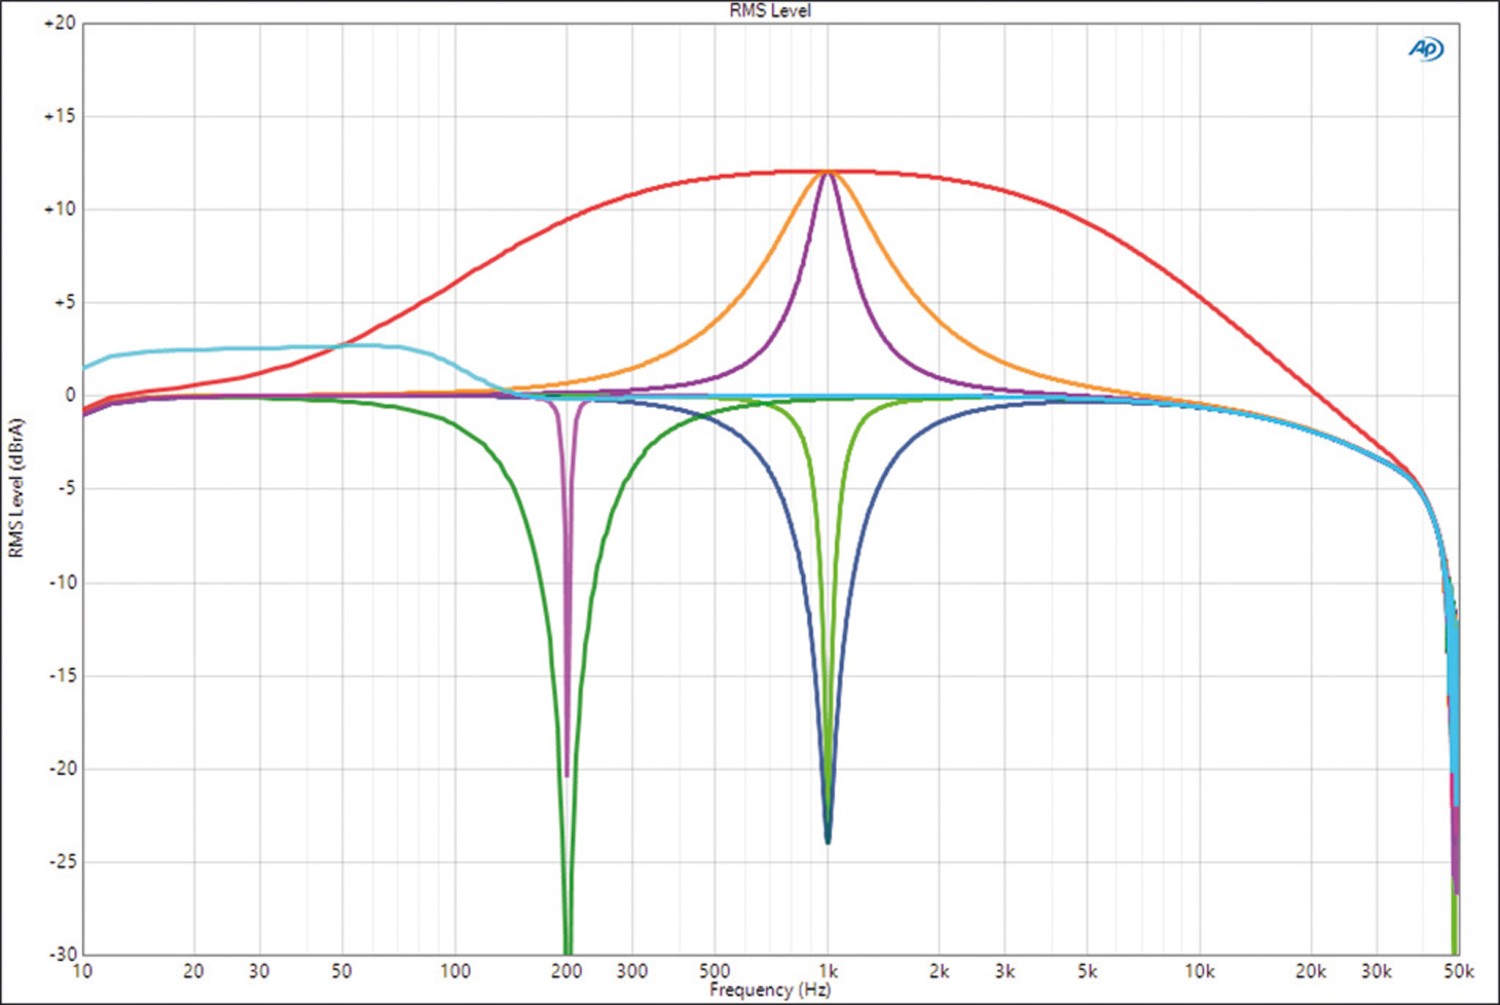Viewport: 1500px width, 1005px height.
Task: Click the 1k tick label on frequency axis
Action: [x=828, y=971]
